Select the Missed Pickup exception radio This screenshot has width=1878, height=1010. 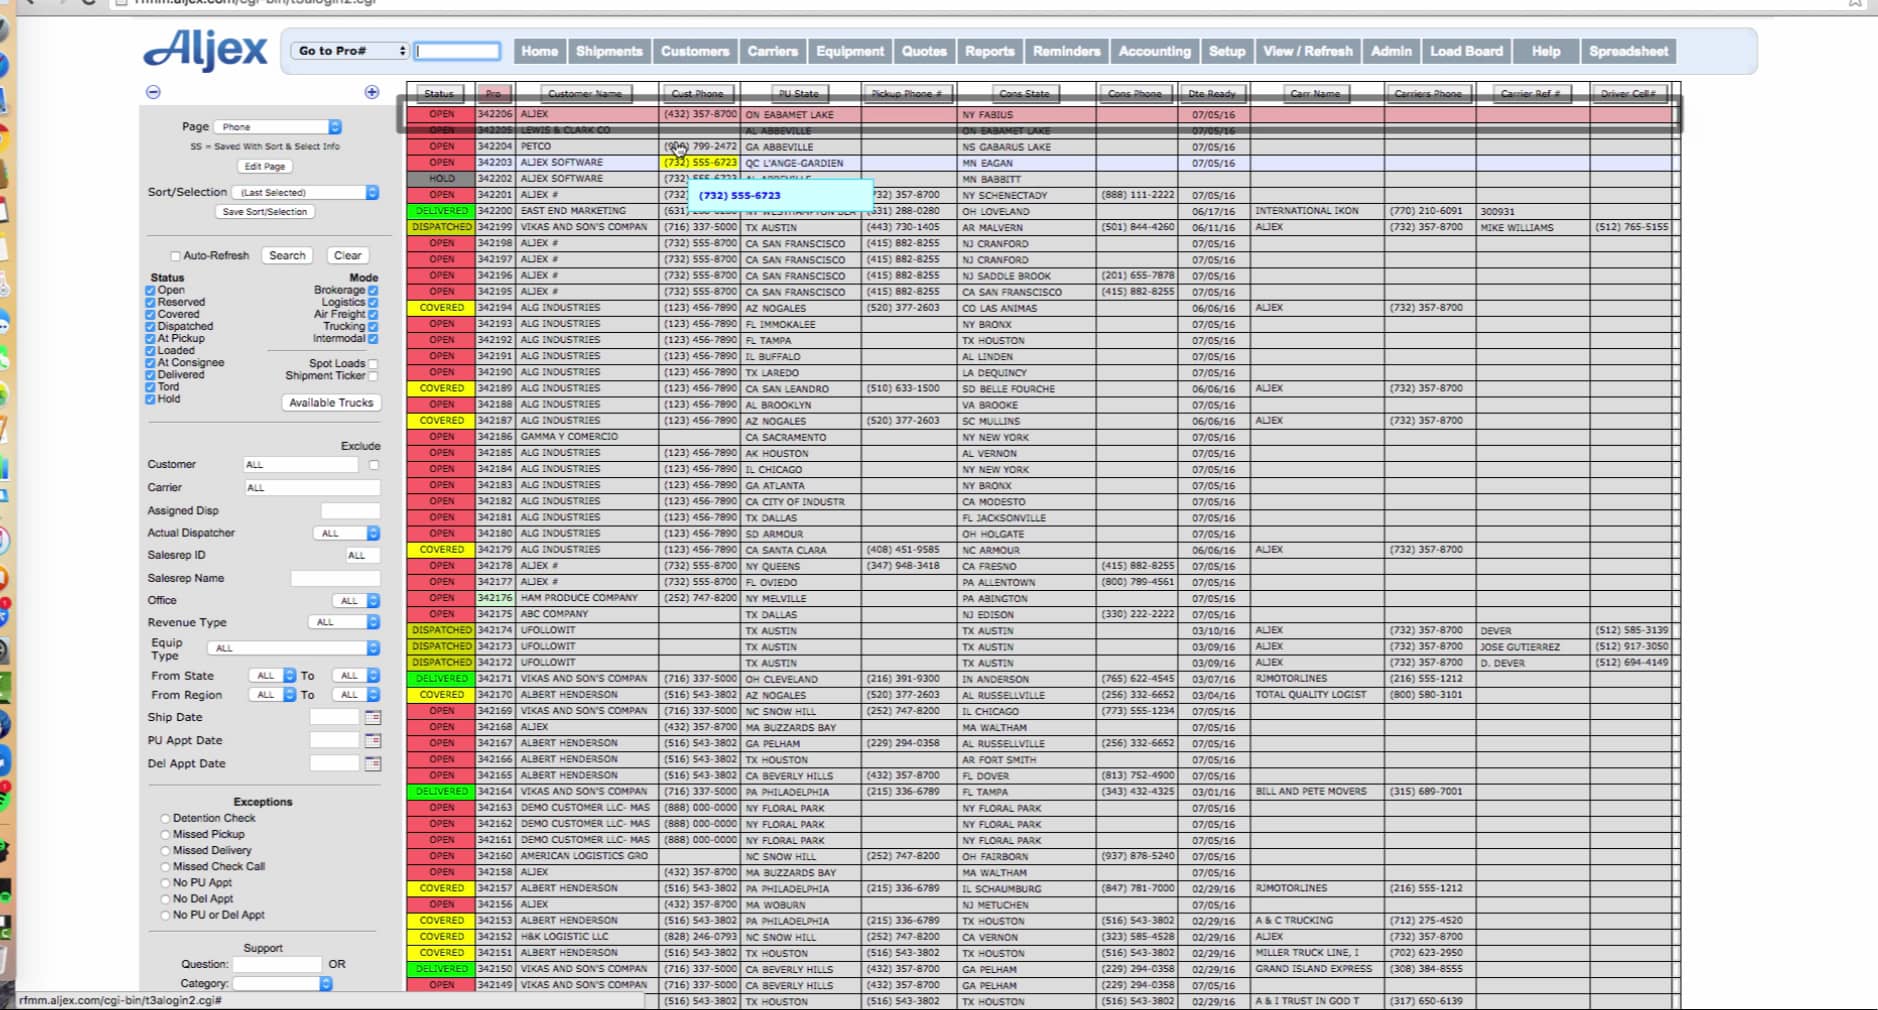[165, 834]
